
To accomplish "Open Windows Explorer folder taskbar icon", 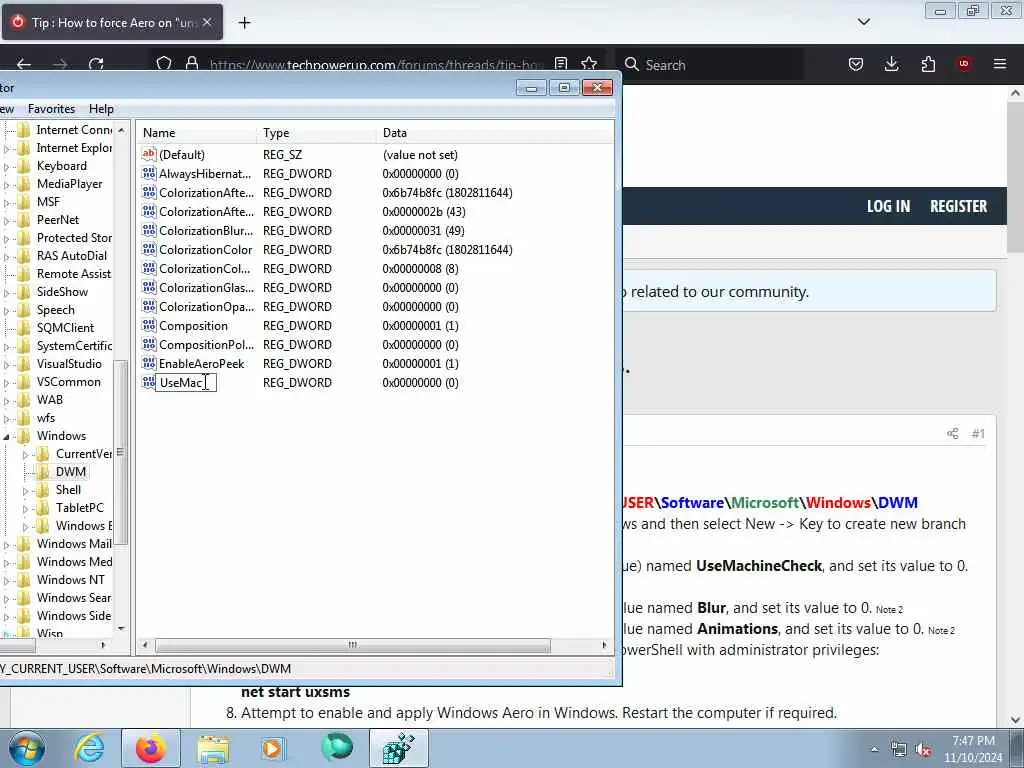I will [x=213, y=748].
